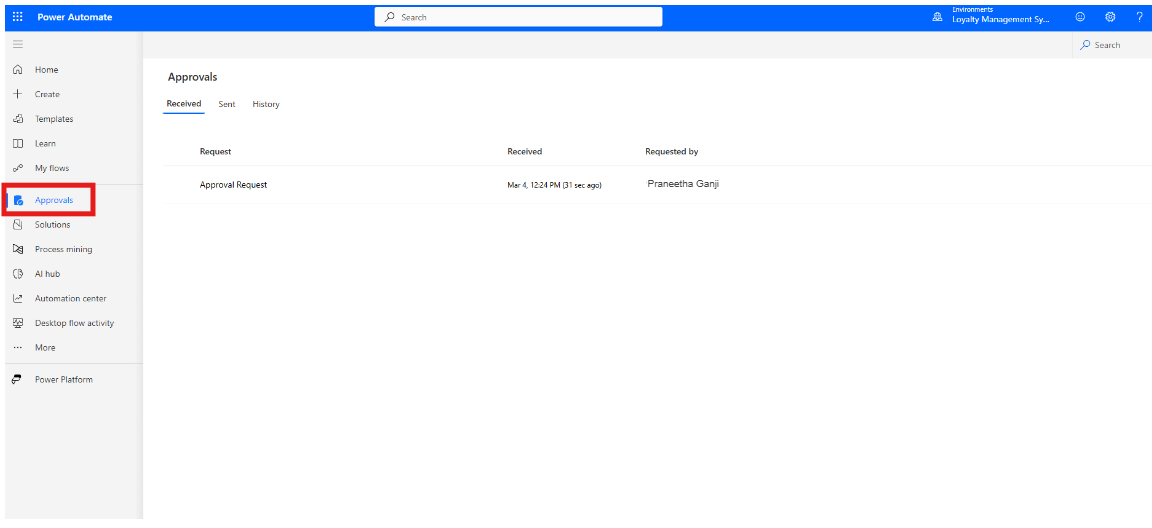Open Power Platform link in sidebar

pos(63,380)
